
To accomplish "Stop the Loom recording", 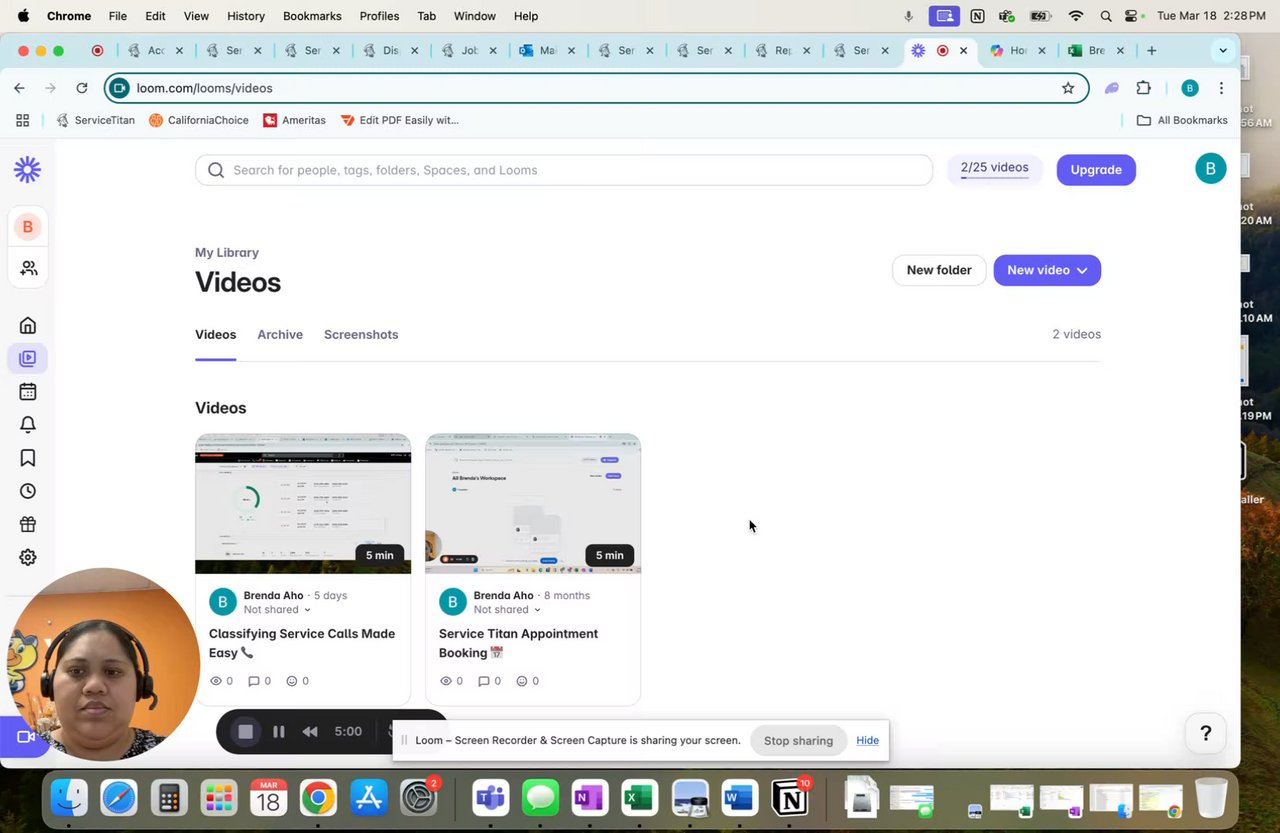I will click(x=245, y=731).
